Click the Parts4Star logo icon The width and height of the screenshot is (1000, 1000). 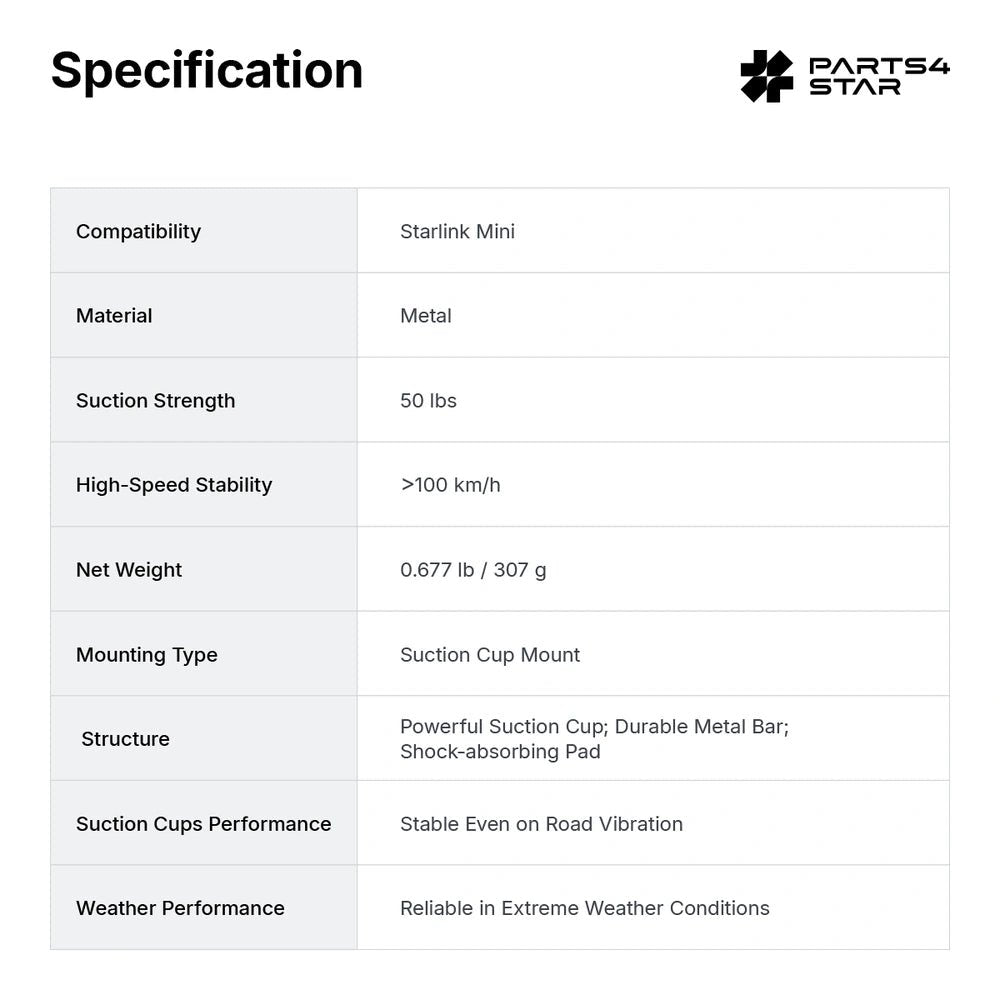coord(767,76)
